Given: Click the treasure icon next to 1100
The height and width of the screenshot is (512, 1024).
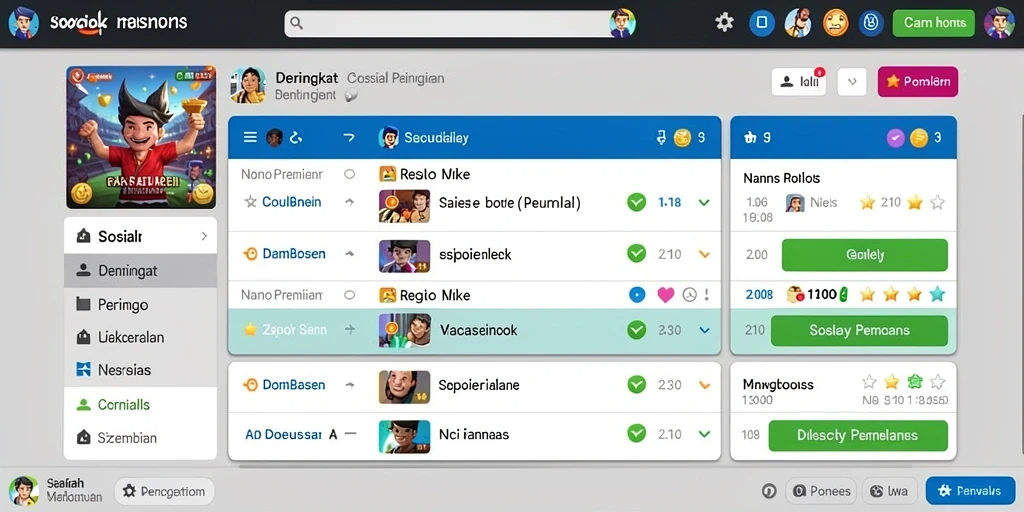Looking at the screenshot, I should click(795, 295).
